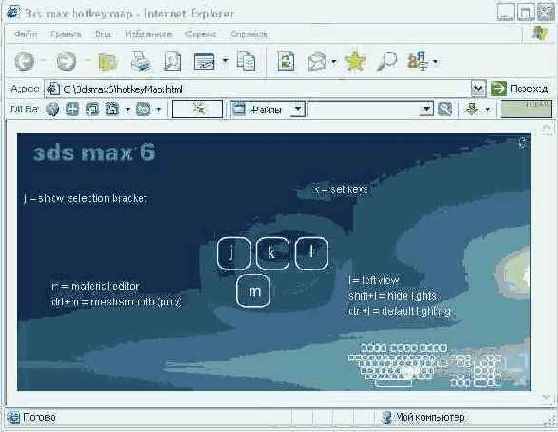
Task: Click the refresh page document icon
Action: [286, 61]
